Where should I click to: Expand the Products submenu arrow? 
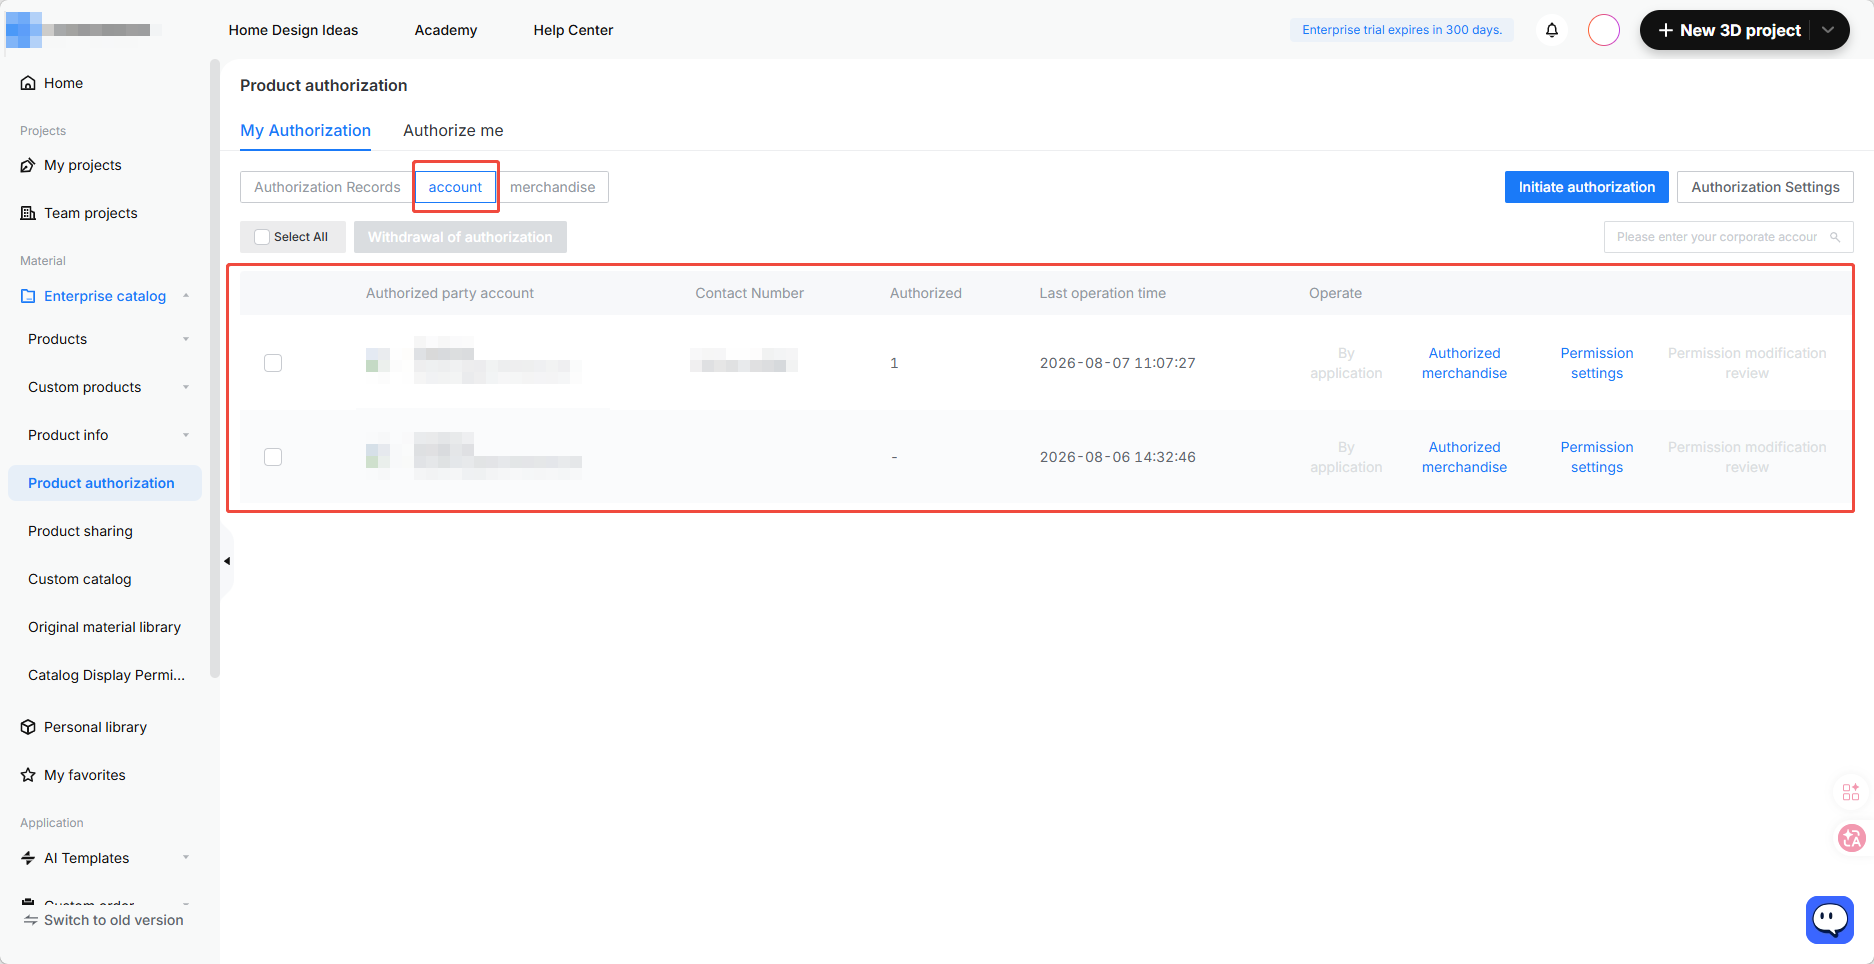click(186, 339)
